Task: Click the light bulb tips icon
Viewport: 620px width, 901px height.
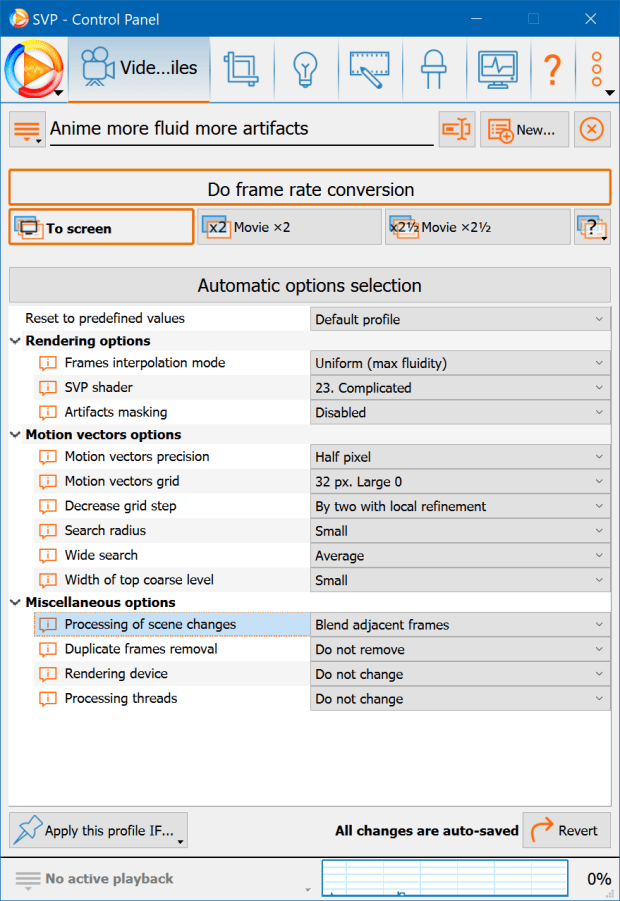Action: click(x=306, y=68)
